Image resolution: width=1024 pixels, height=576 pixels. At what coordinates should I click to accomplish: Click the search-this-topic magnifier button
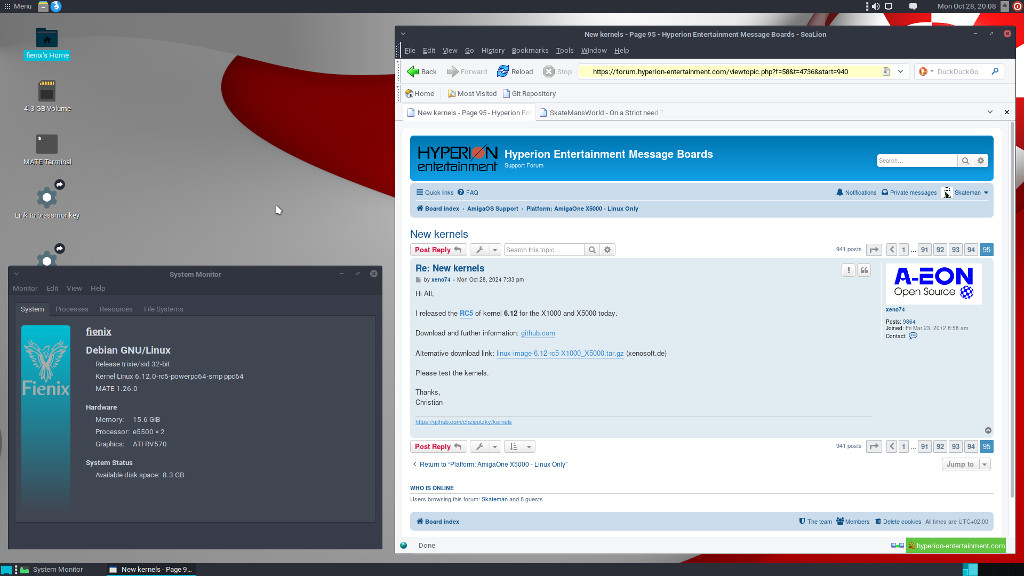point(592,249)
